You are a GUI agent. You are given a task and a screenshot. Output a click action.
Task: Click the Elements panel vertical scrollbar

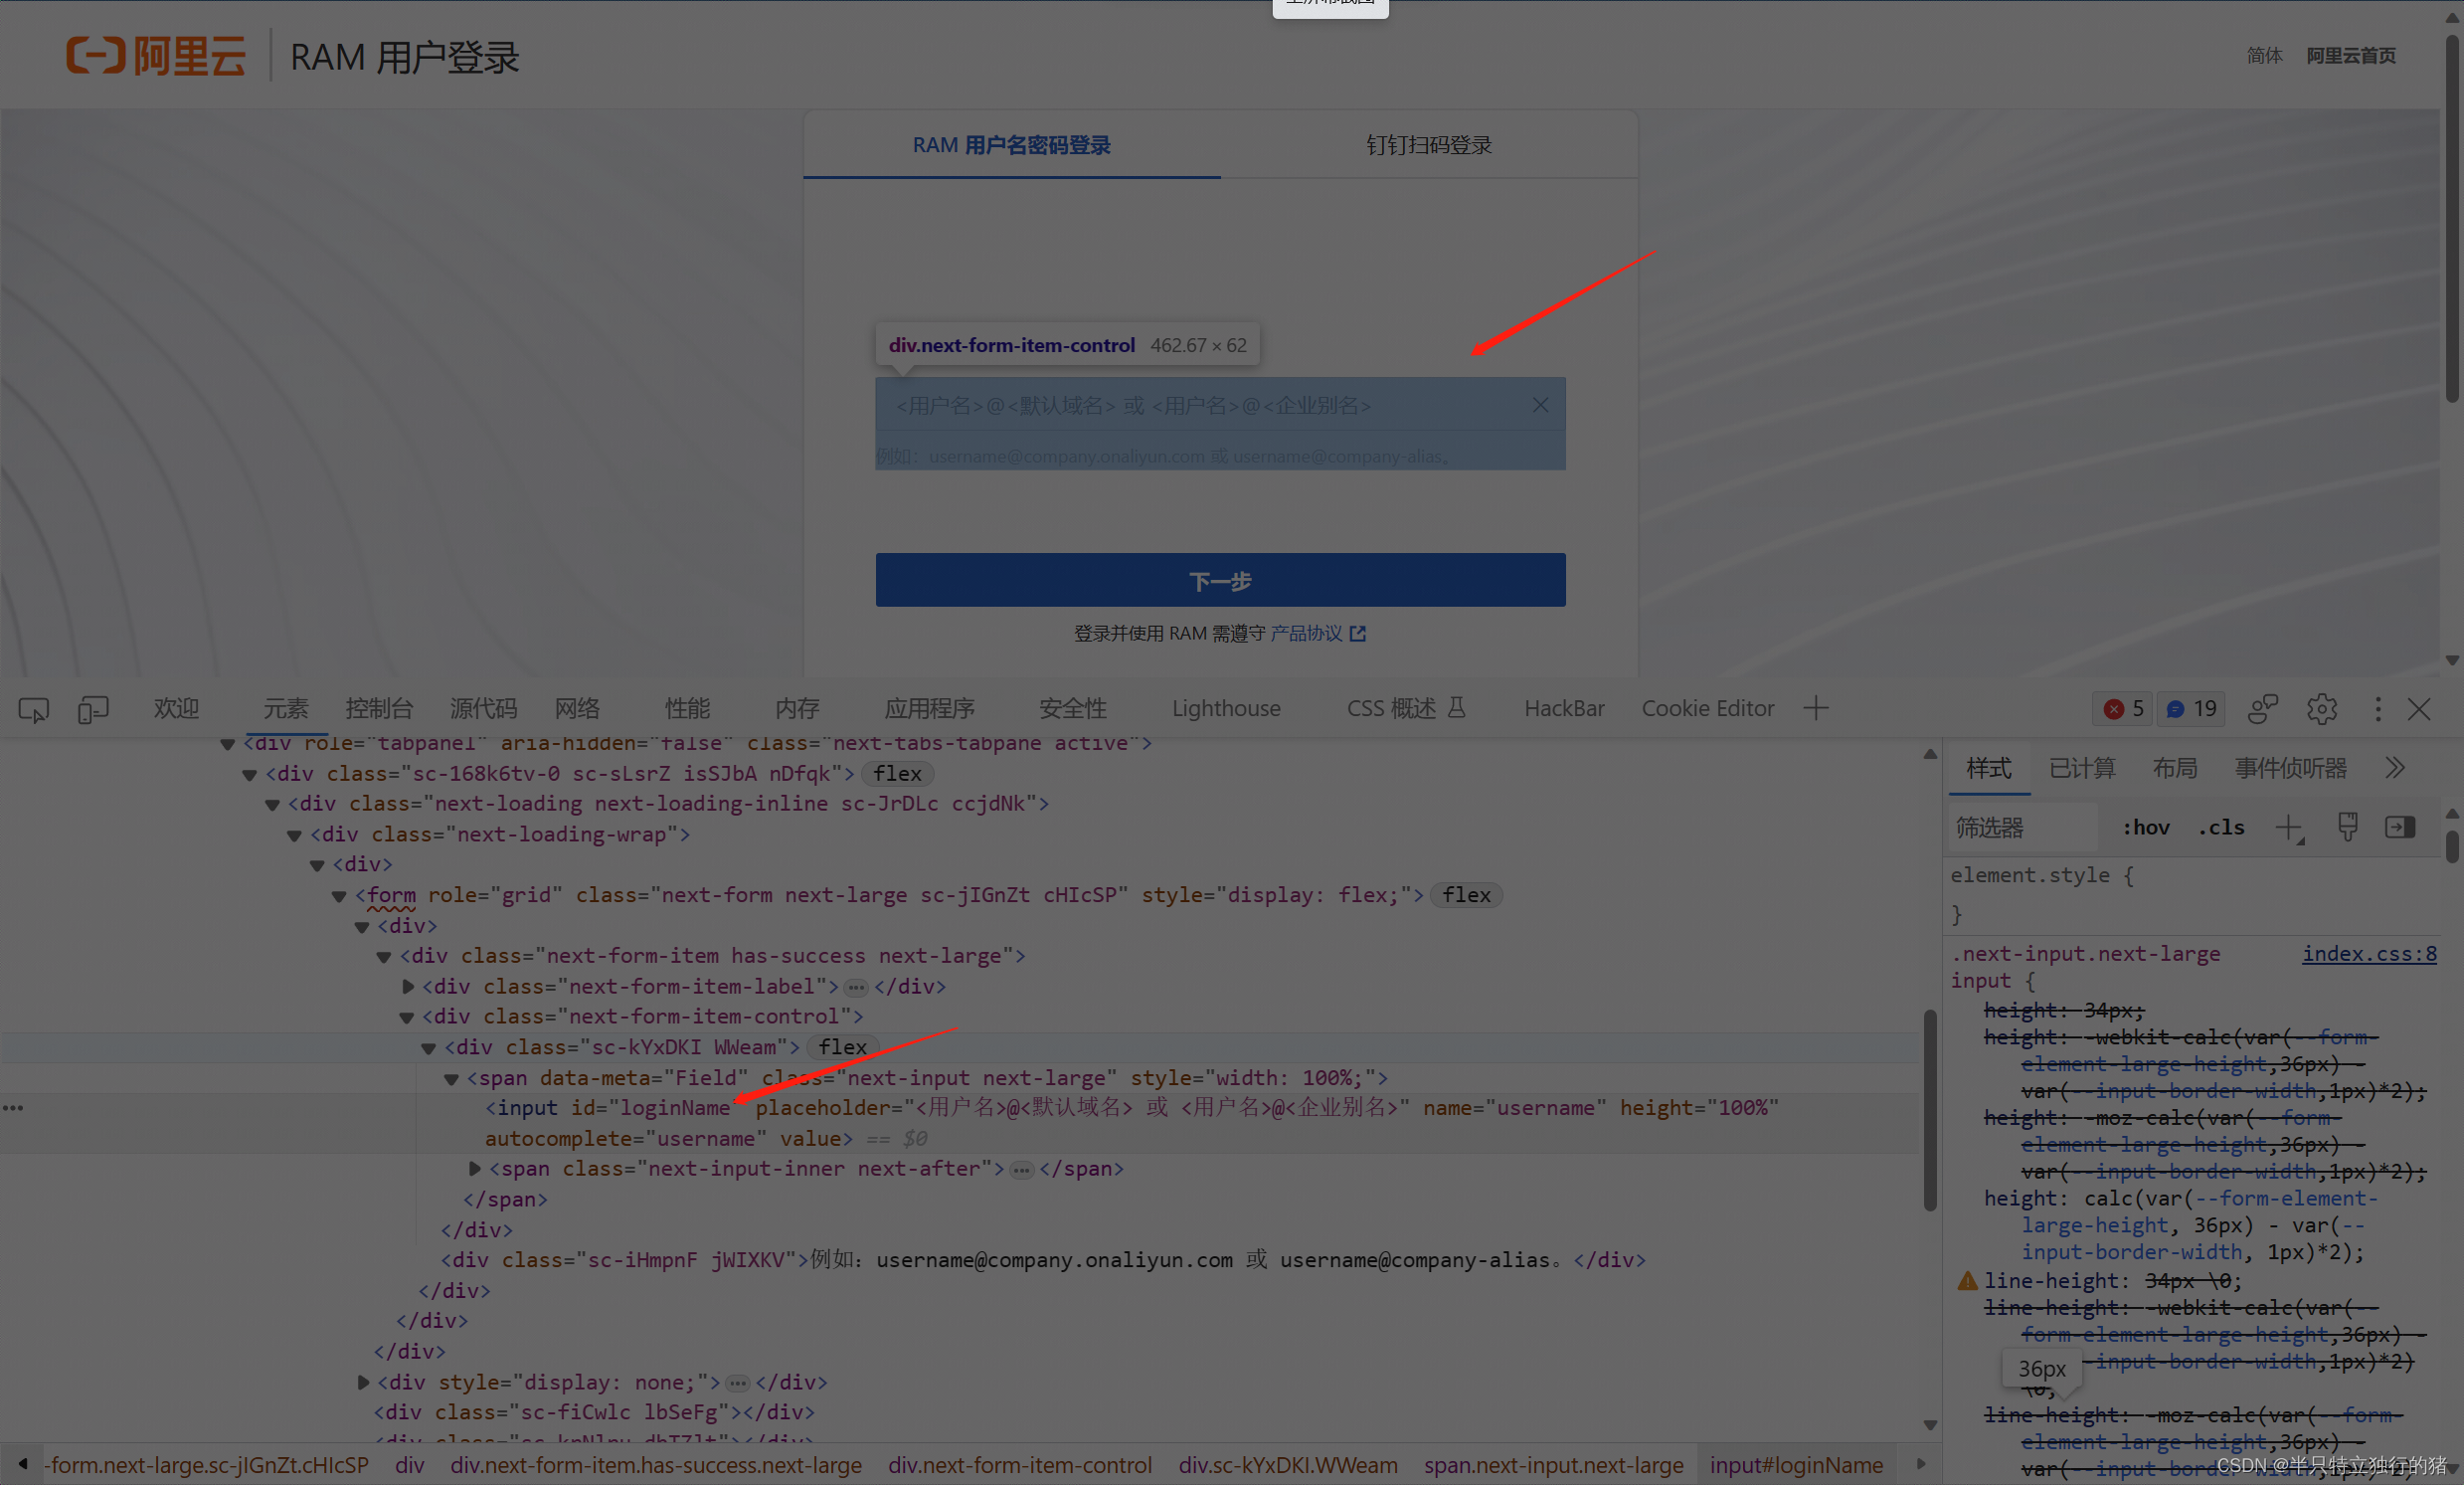(x=1930, y=1110)
